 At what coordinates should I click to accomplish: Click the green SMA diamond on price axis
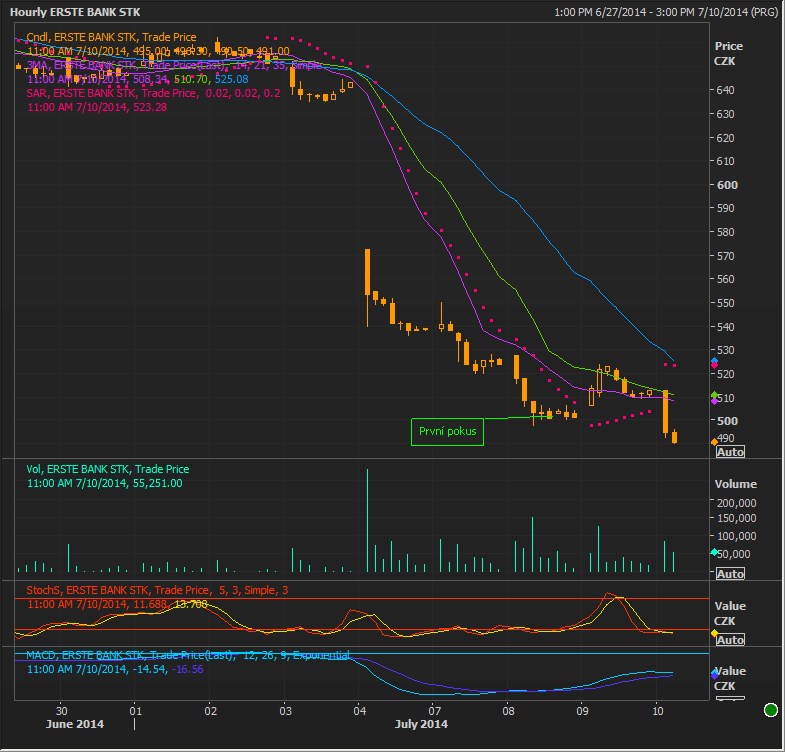[x=714, y=396]
